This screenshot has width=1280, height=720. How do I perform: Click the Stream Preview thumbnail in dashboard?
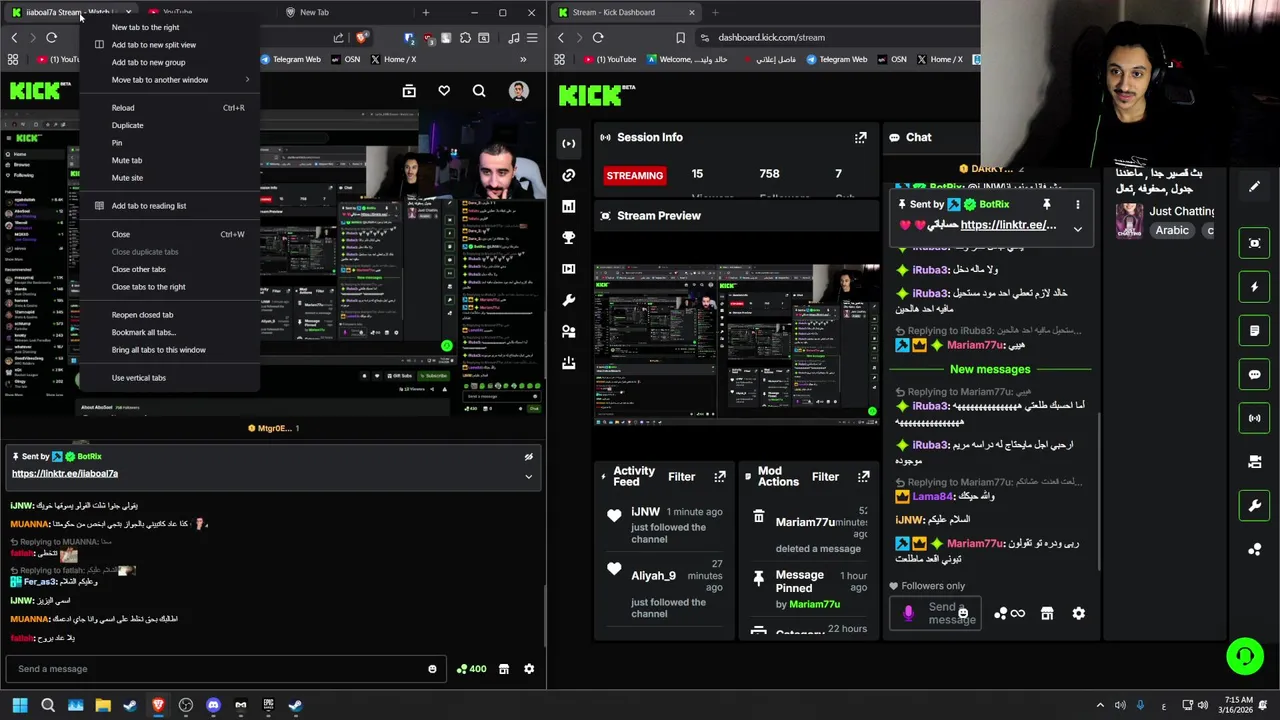(x=737, y=345)
